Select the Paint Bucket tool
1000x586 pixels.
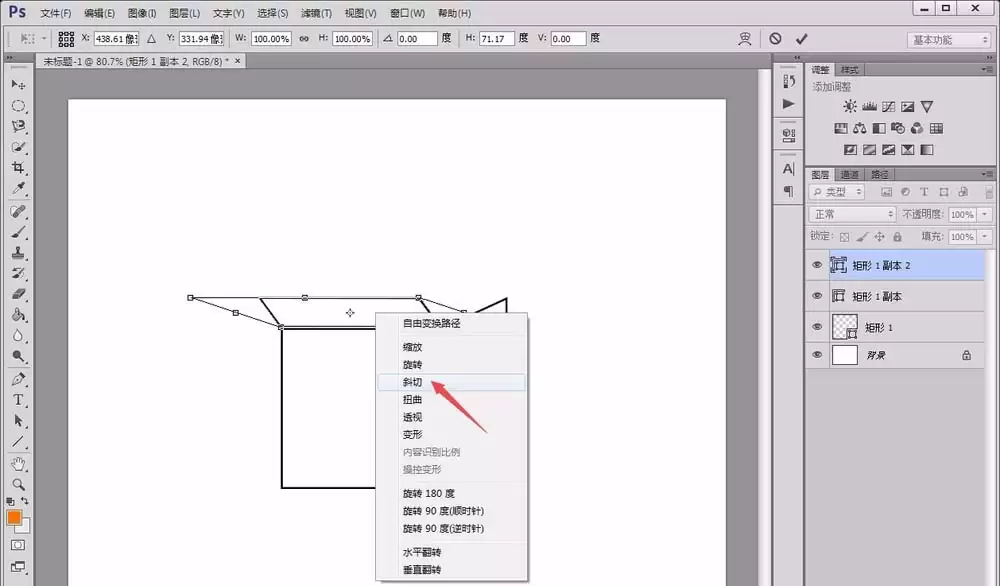coord(18,315)
